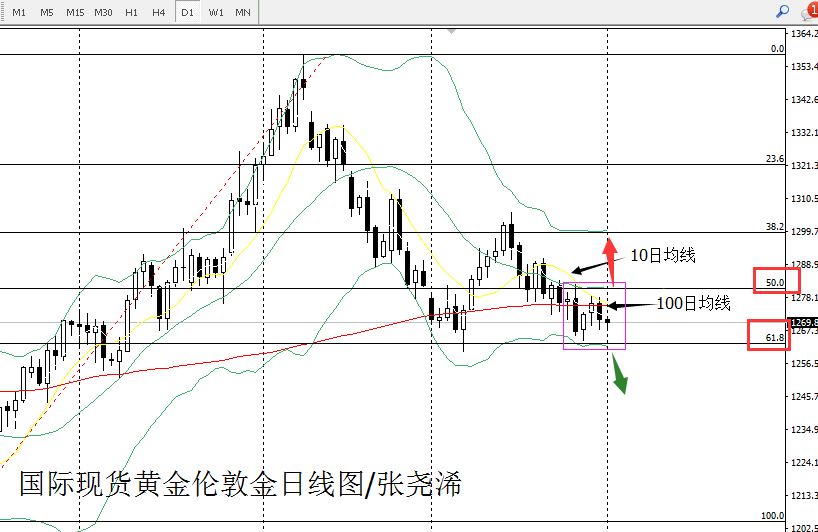818x532 pixels.
Task: Click the 1224.1 price scale value
Action: [x=804, y=462]
